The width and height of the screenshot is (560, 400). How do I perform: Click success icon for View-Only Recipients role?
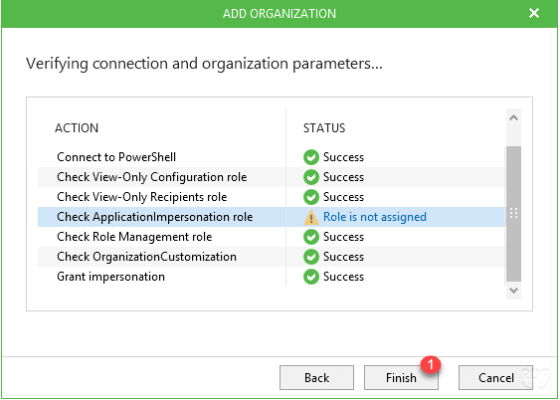click(311, 197)
